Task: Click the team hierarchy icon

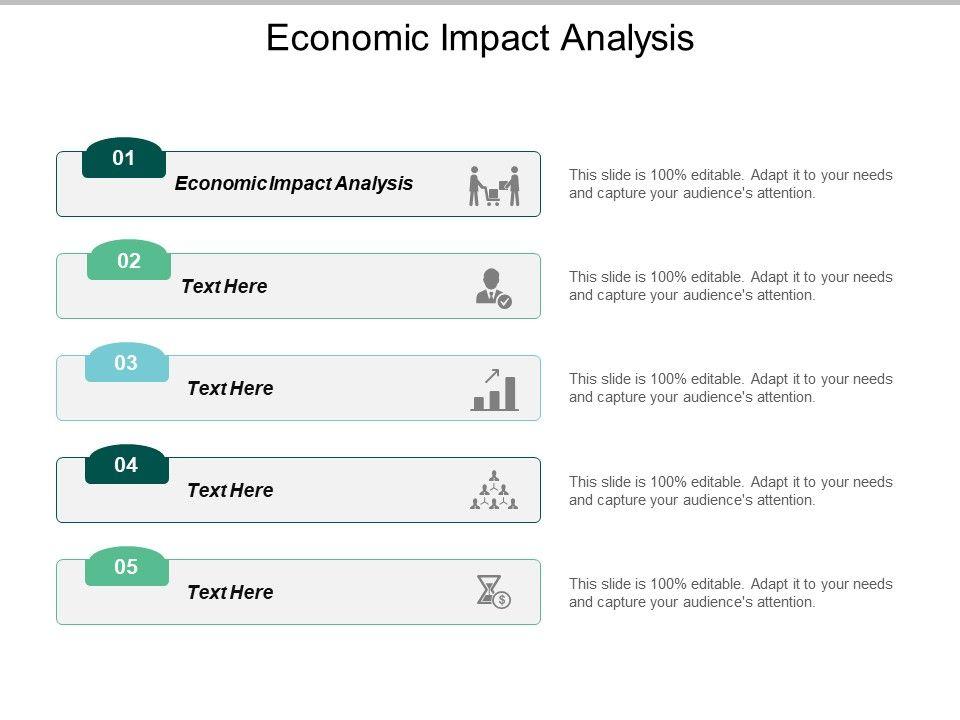Action: click(x=494, y=491)
